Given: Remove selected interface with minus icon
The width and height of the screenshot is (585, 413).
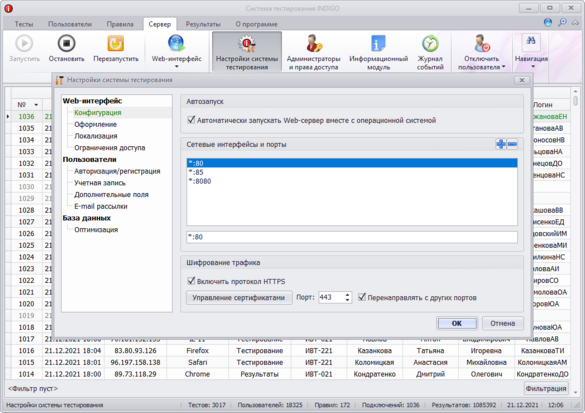Looking at the screenshot, I should pos(512,144).
